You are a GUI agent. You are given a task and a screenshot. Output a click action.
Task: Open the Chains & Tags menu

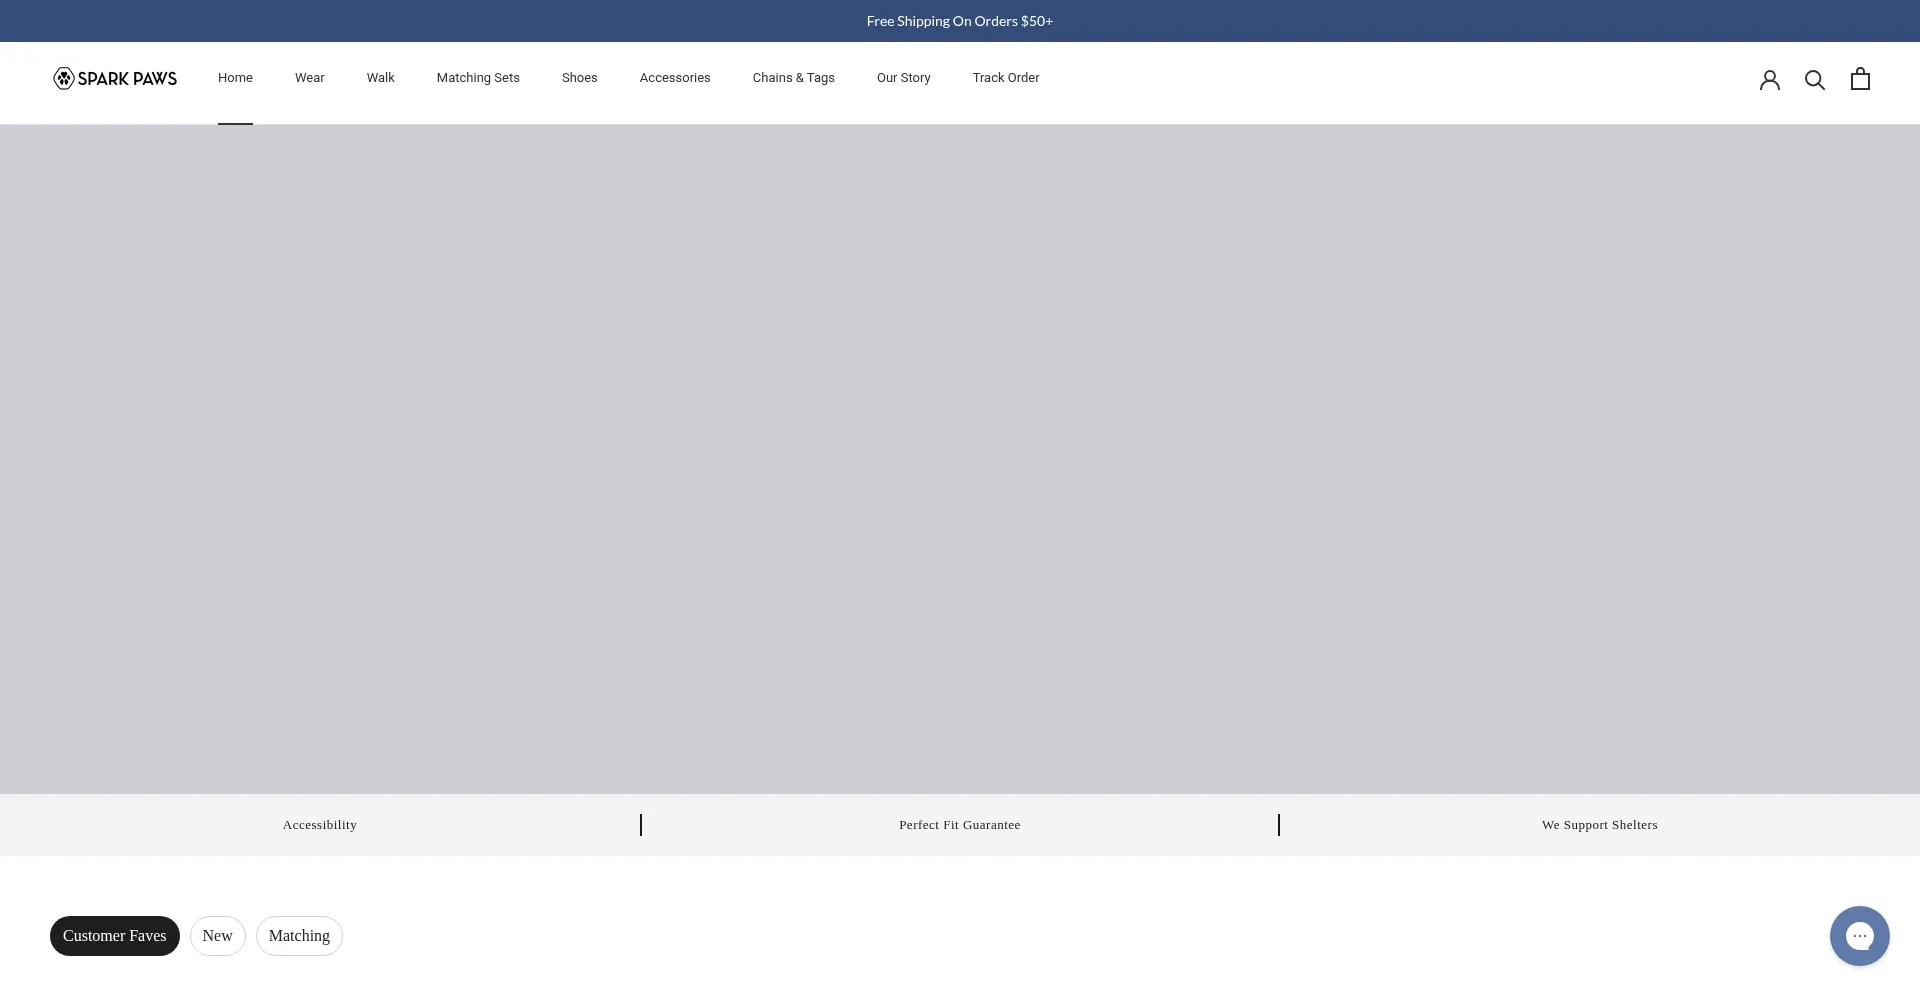[793, 78]
